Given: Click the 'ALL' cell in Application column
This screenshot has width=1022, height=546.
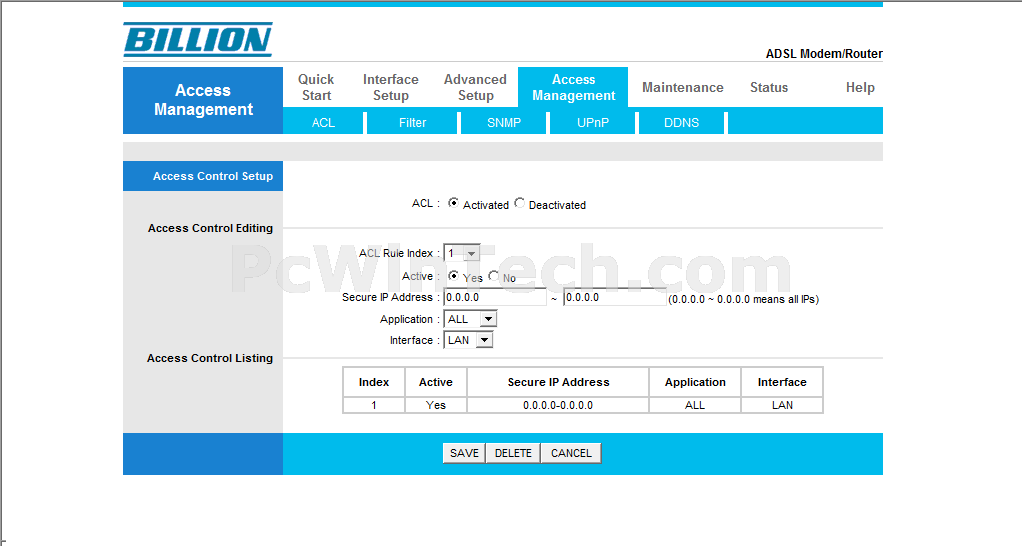Looking at the screenshot, I should coord(695,405).
